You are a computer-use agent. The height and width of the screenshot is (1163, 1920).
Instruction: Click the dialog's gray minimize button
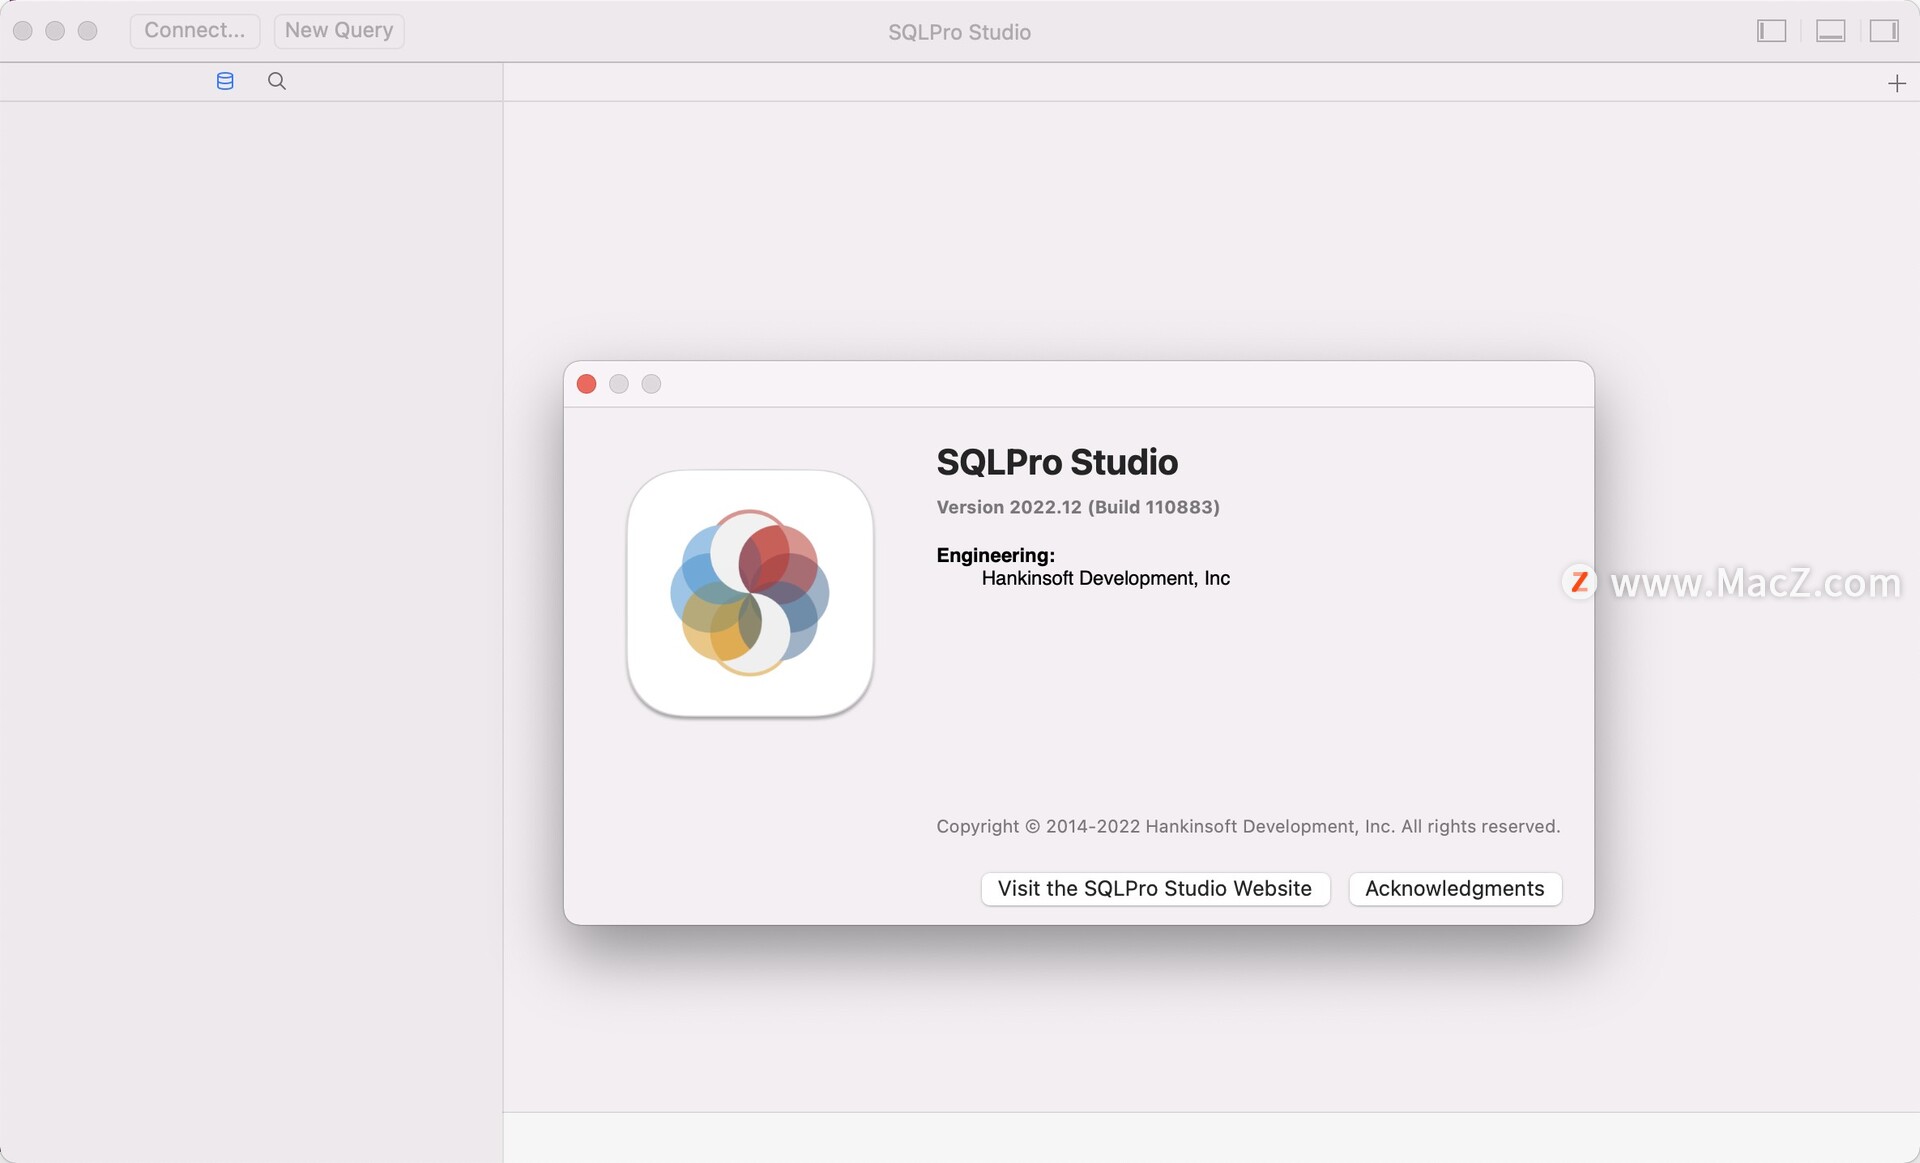[619, 384]
